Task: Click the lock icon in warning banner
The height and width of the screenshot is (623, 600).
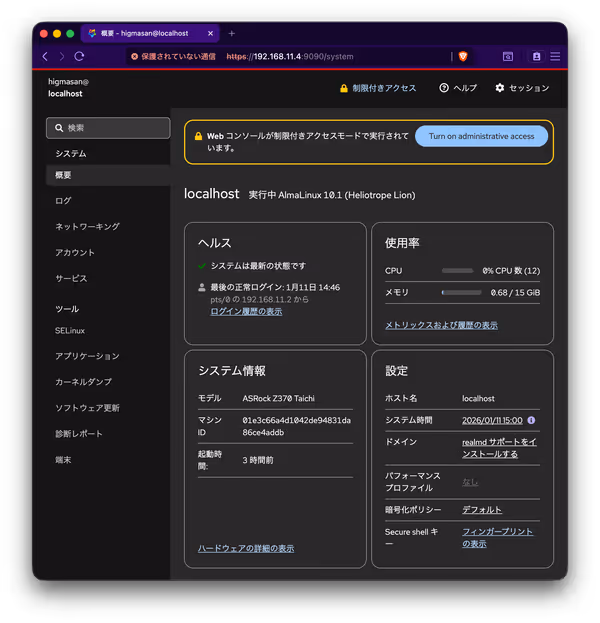Action: click(198, 136)
